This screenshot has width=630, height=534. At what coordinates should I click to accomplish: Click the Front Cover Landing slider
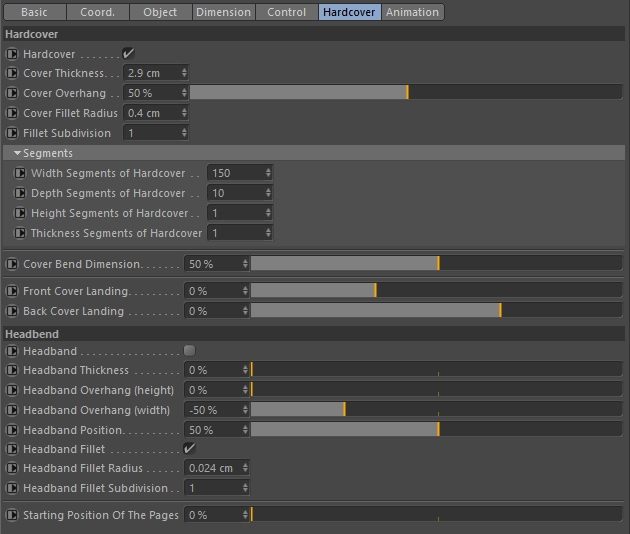pyautogui.click(x=436, y=291)
